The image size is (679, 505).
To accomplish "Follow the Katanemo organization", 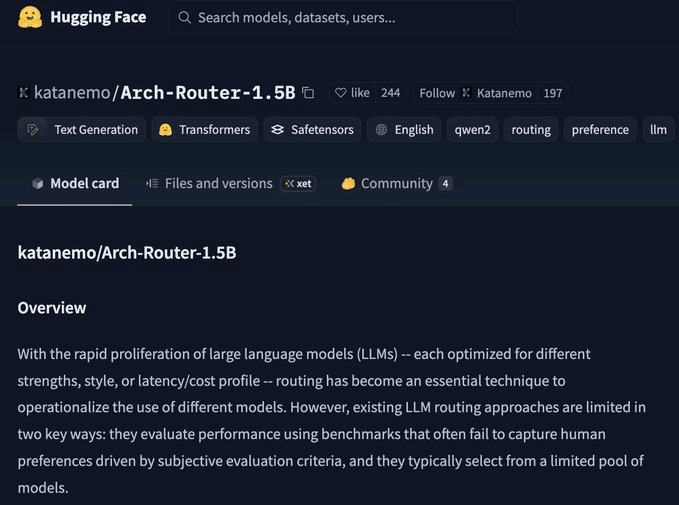I will [475, 93].
